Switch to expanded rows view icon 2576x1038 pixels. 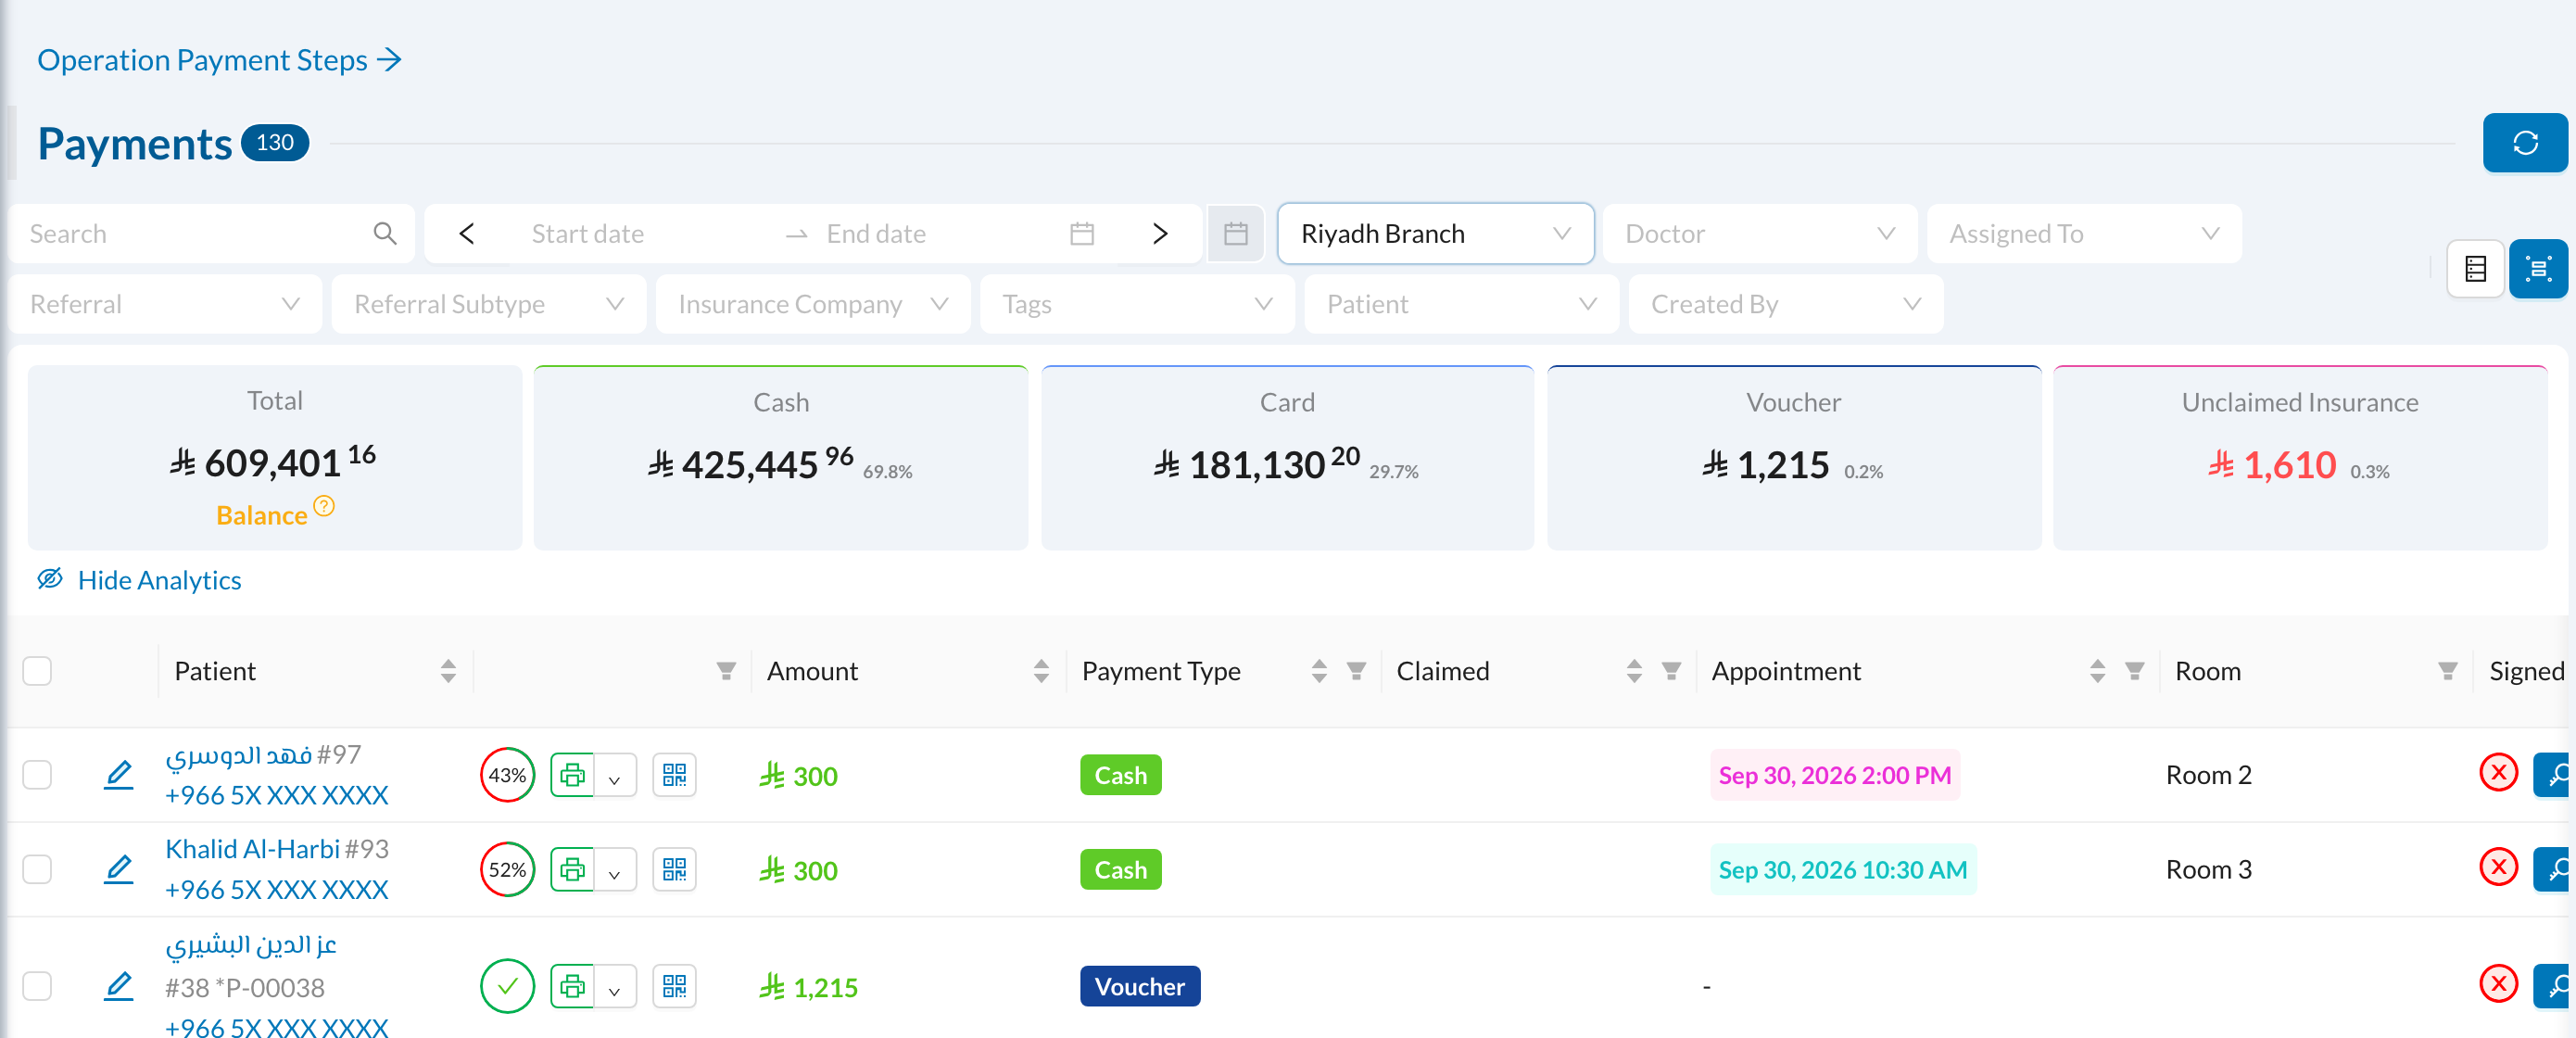[2538, 269]
